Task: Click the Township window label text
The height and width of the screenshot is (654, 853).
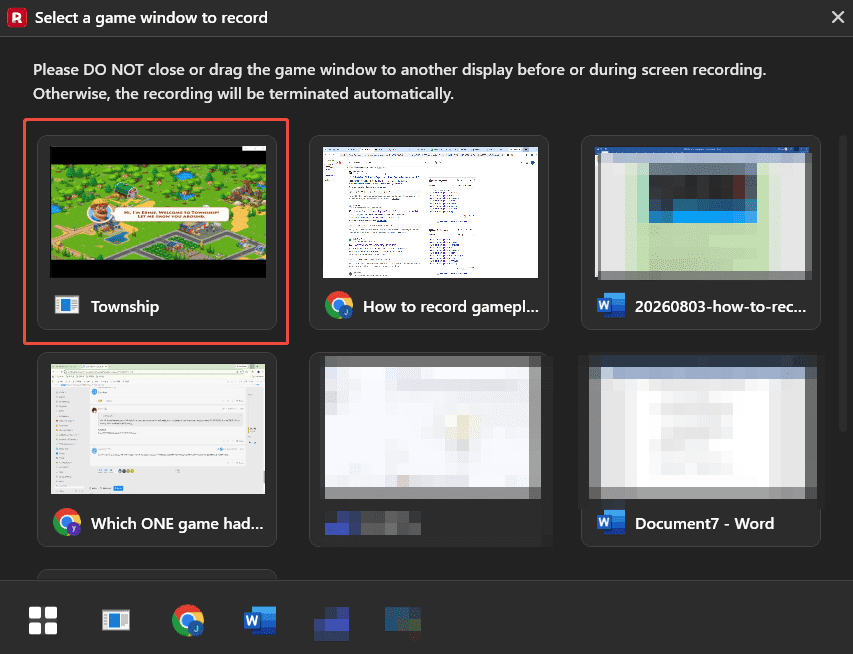Action: 125,306
